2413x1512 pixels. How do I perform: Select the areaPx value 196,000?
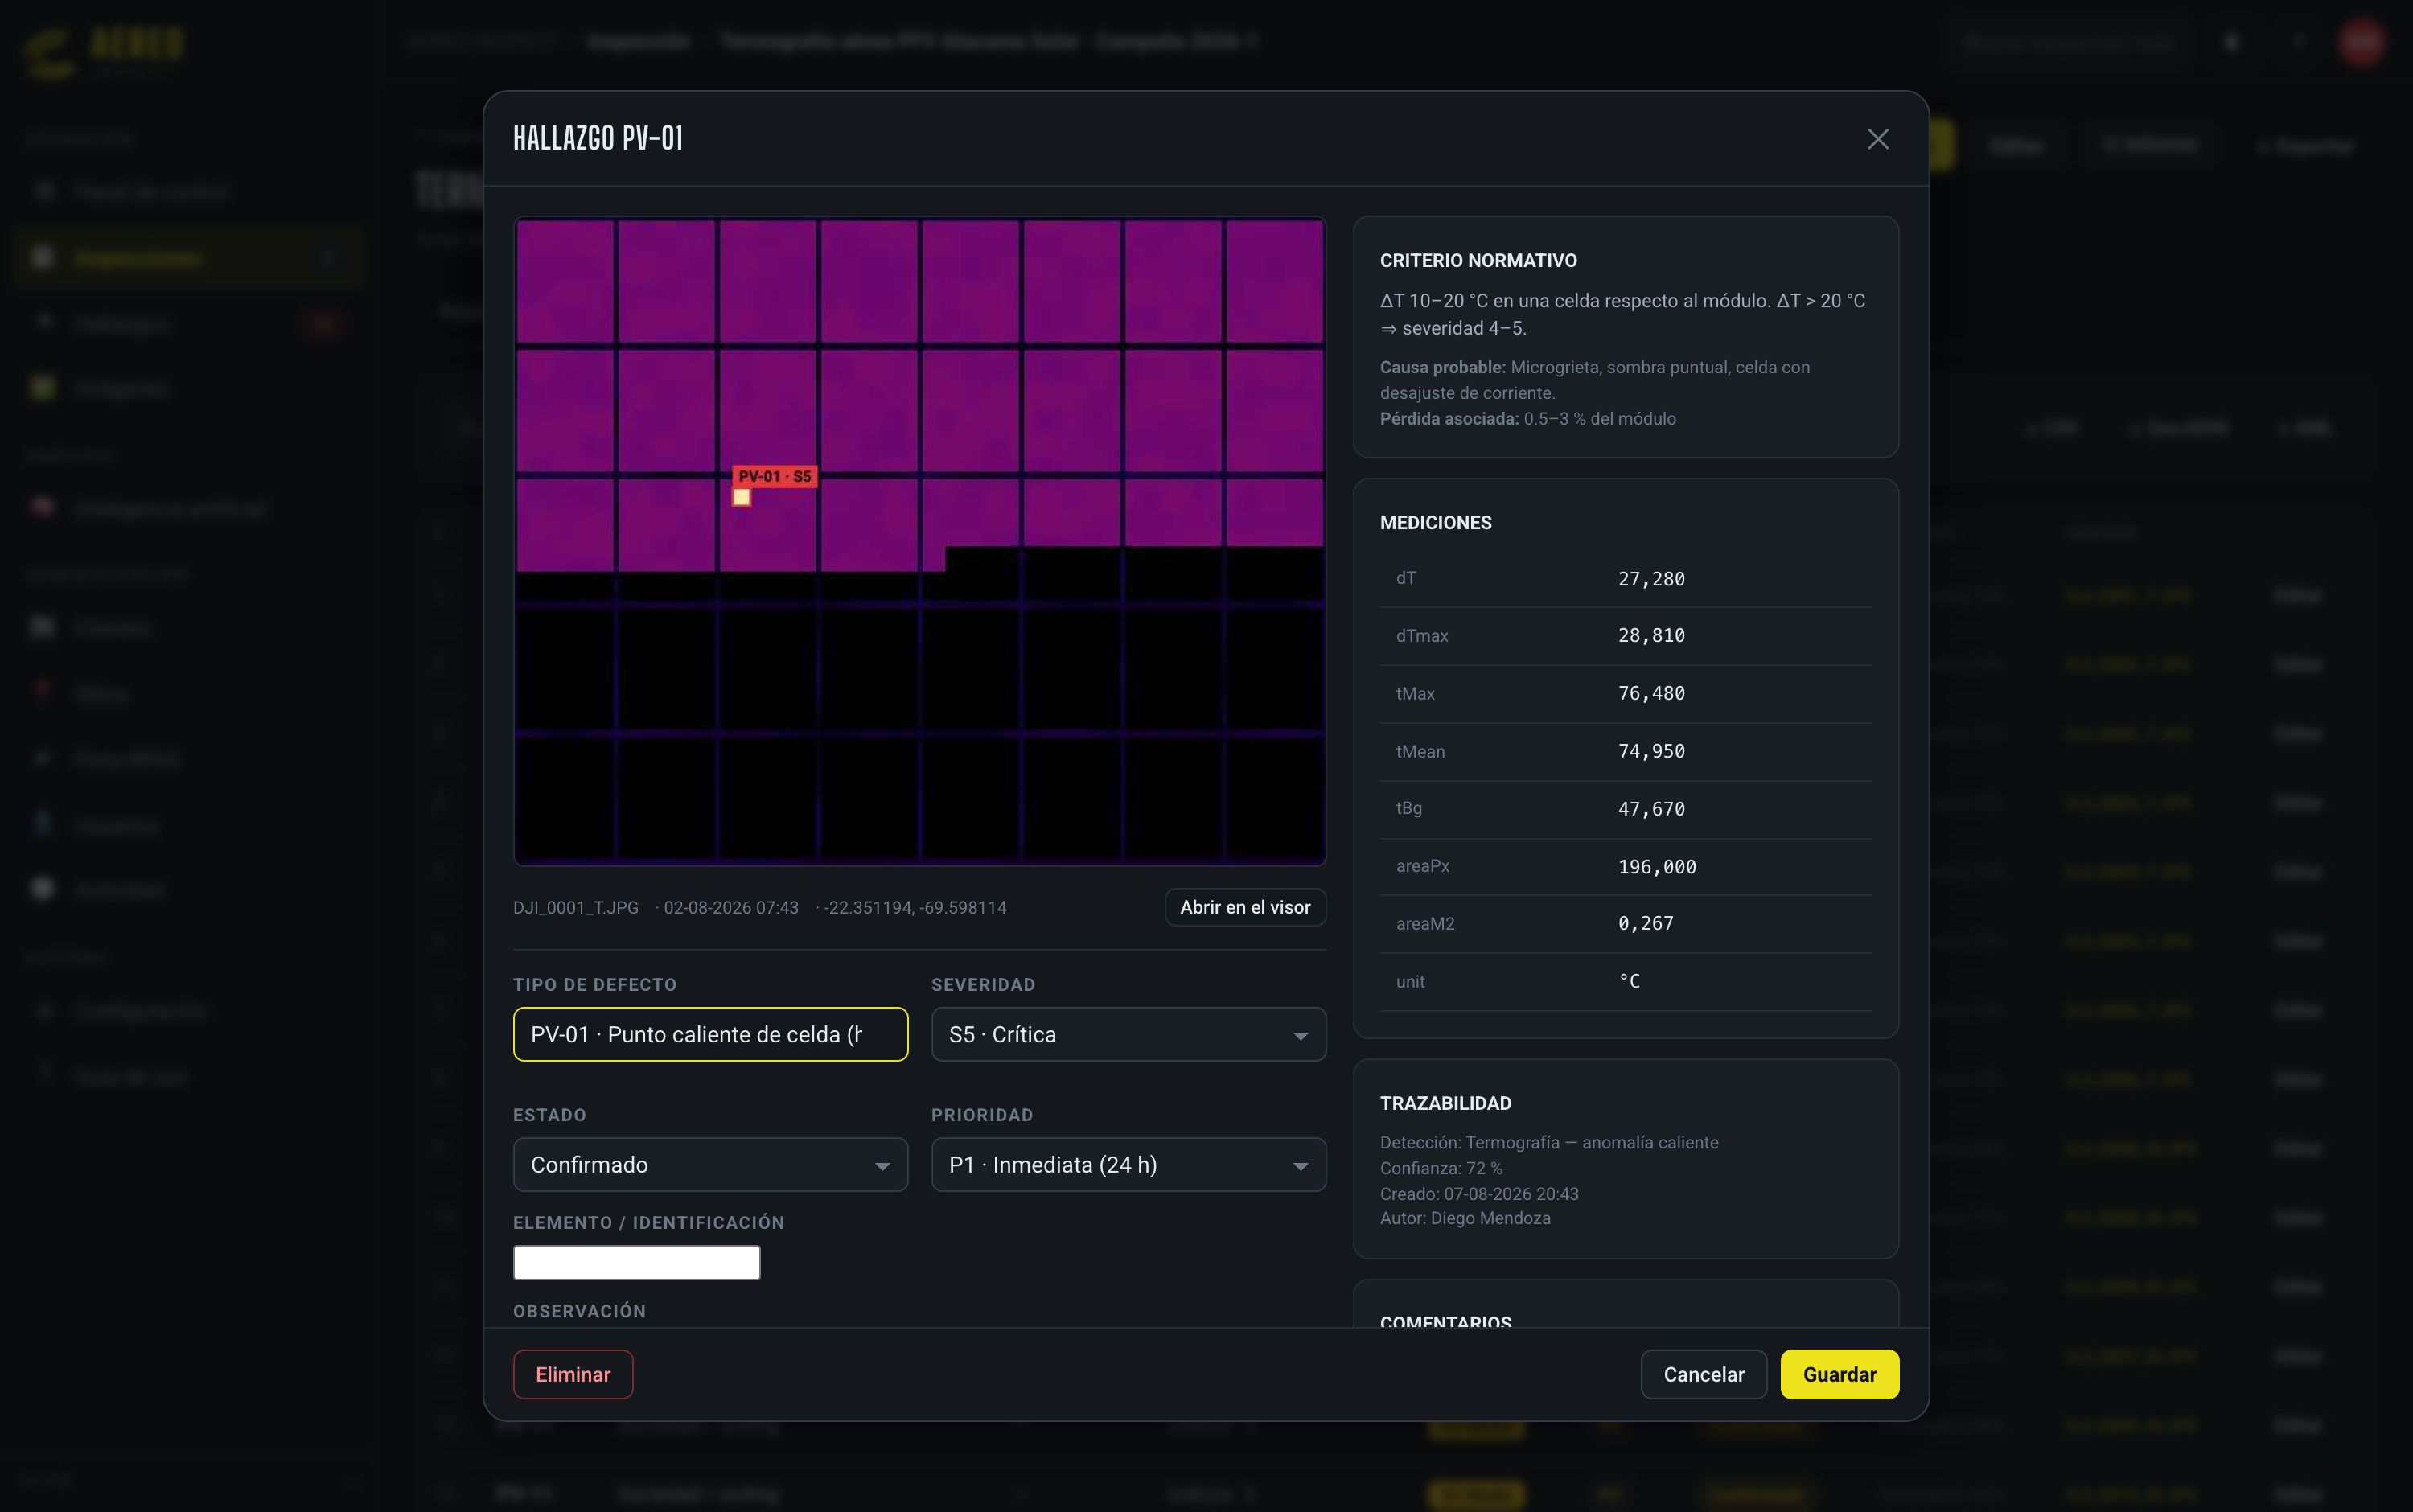(1657, 866)
